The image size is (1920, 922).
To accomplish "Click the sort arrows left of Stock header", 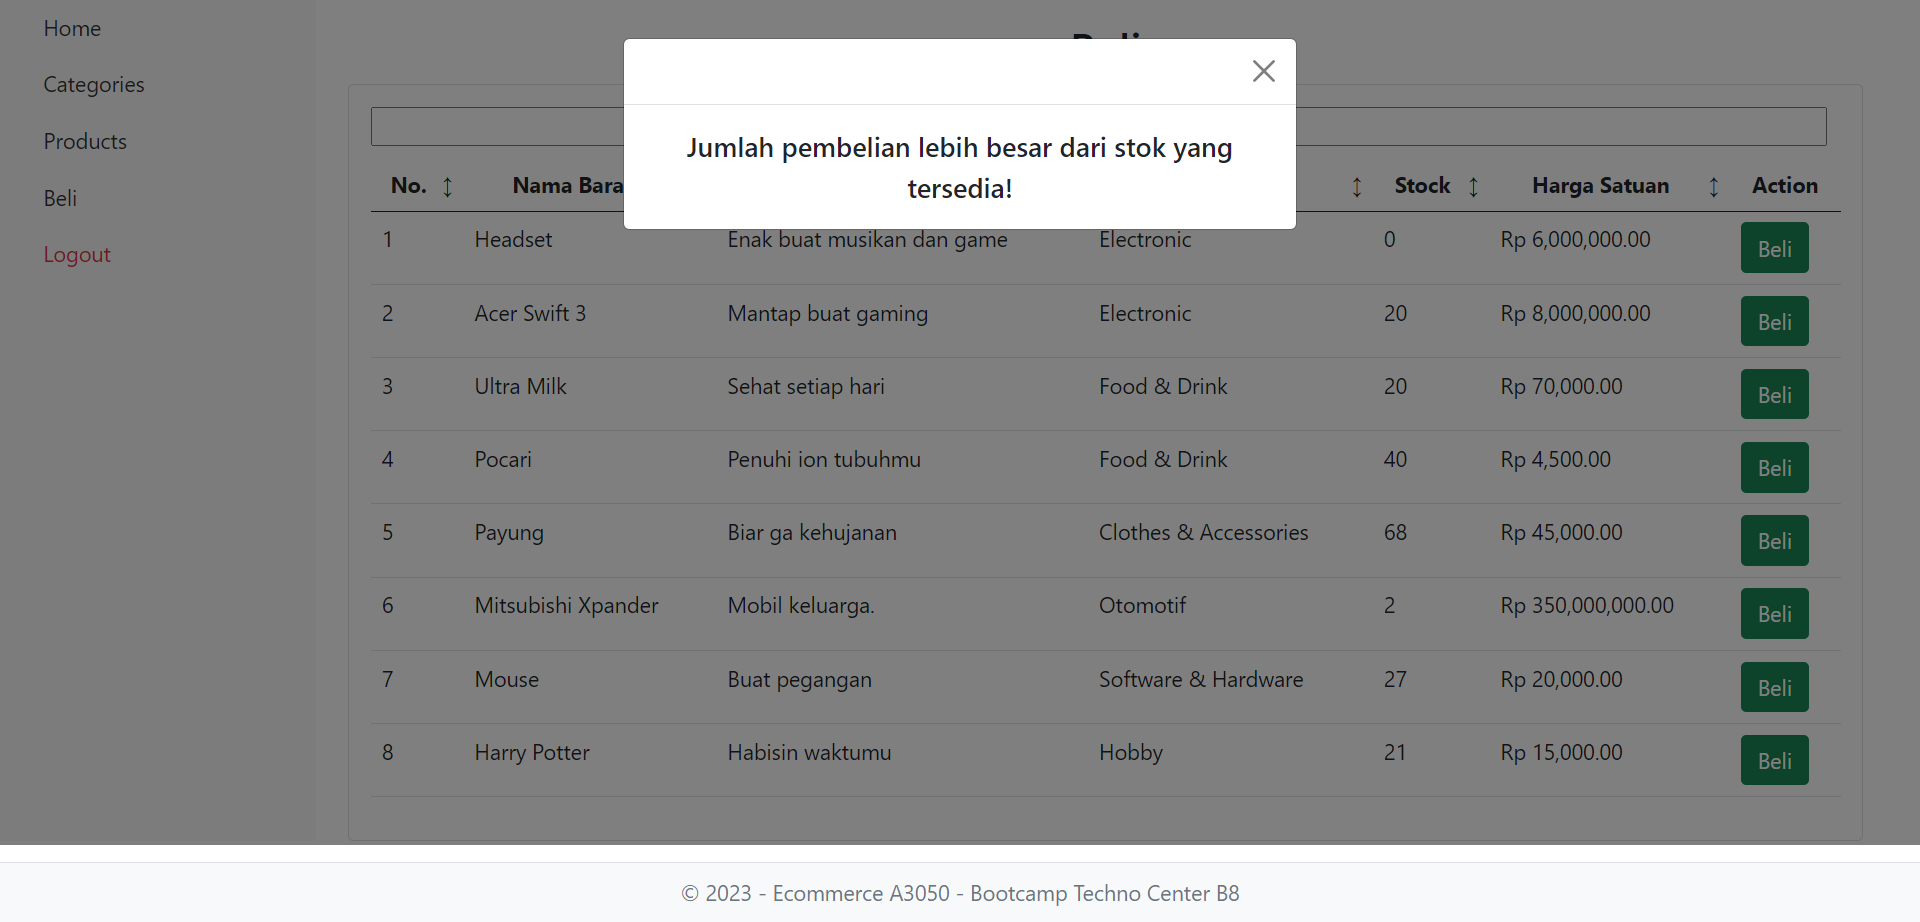I will tap(1357, 187).
